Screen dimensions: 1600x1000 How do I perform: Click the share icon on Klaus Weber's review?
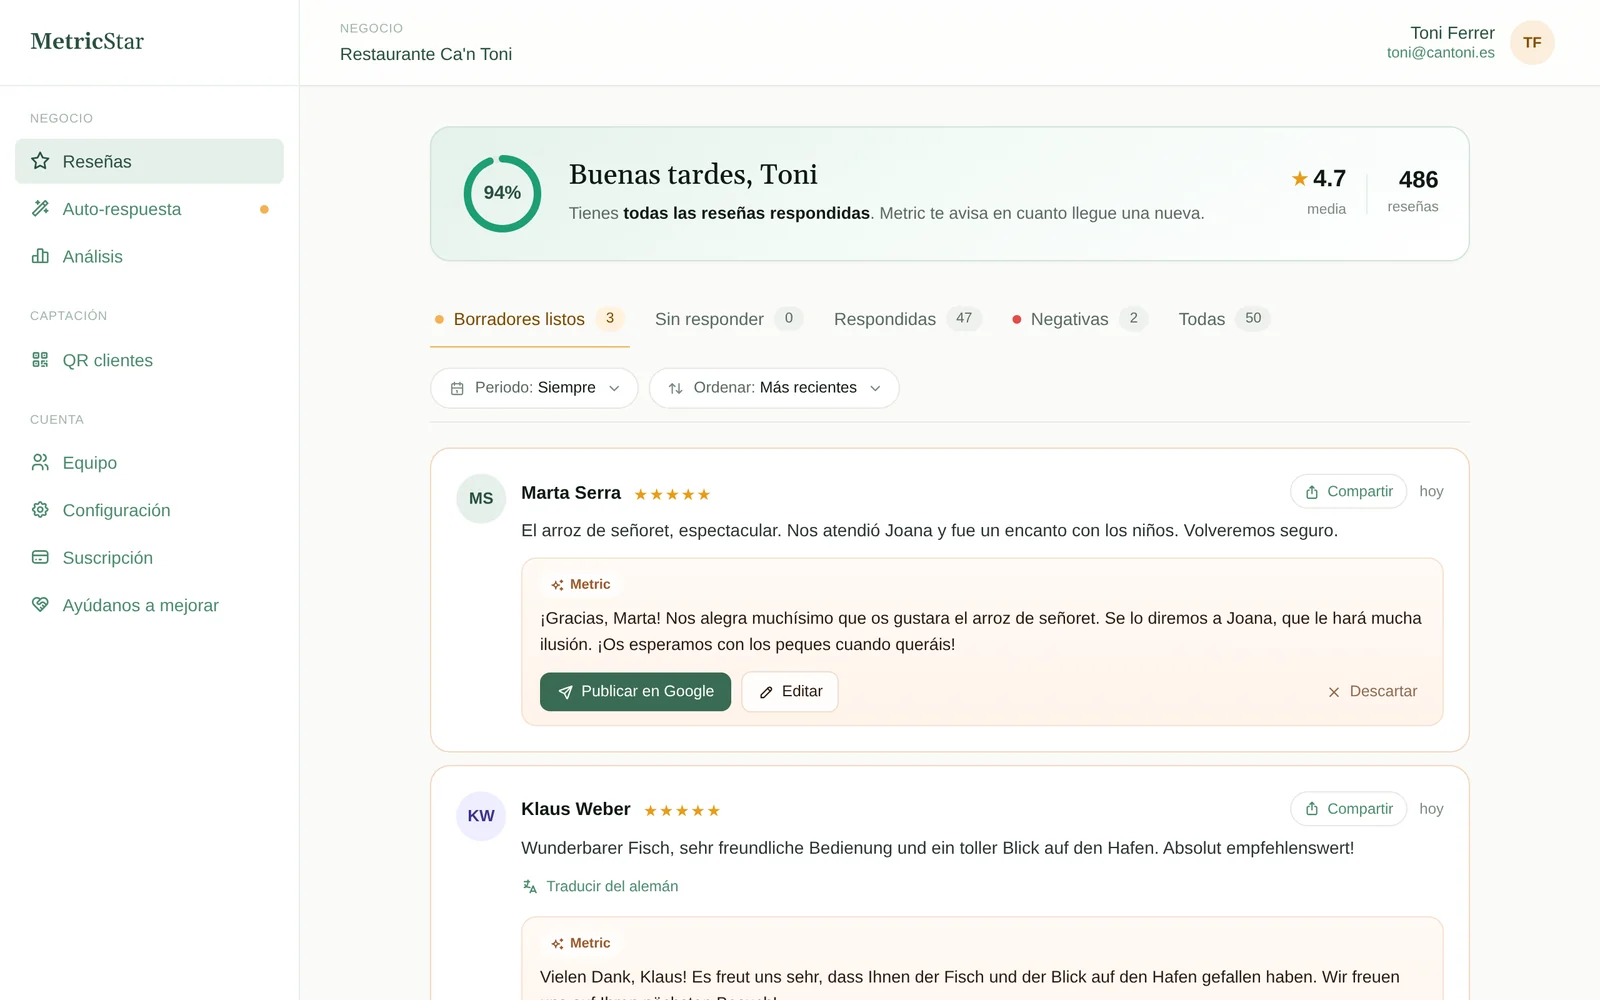point(1312,809)
